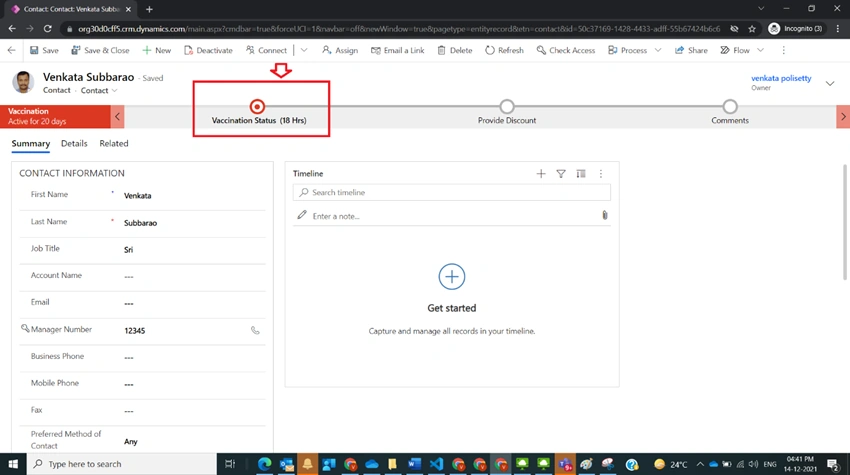Viewport: 850px width, 475px height.
Task: Click the taskbar search box
Action: click(x=122, y=464)
